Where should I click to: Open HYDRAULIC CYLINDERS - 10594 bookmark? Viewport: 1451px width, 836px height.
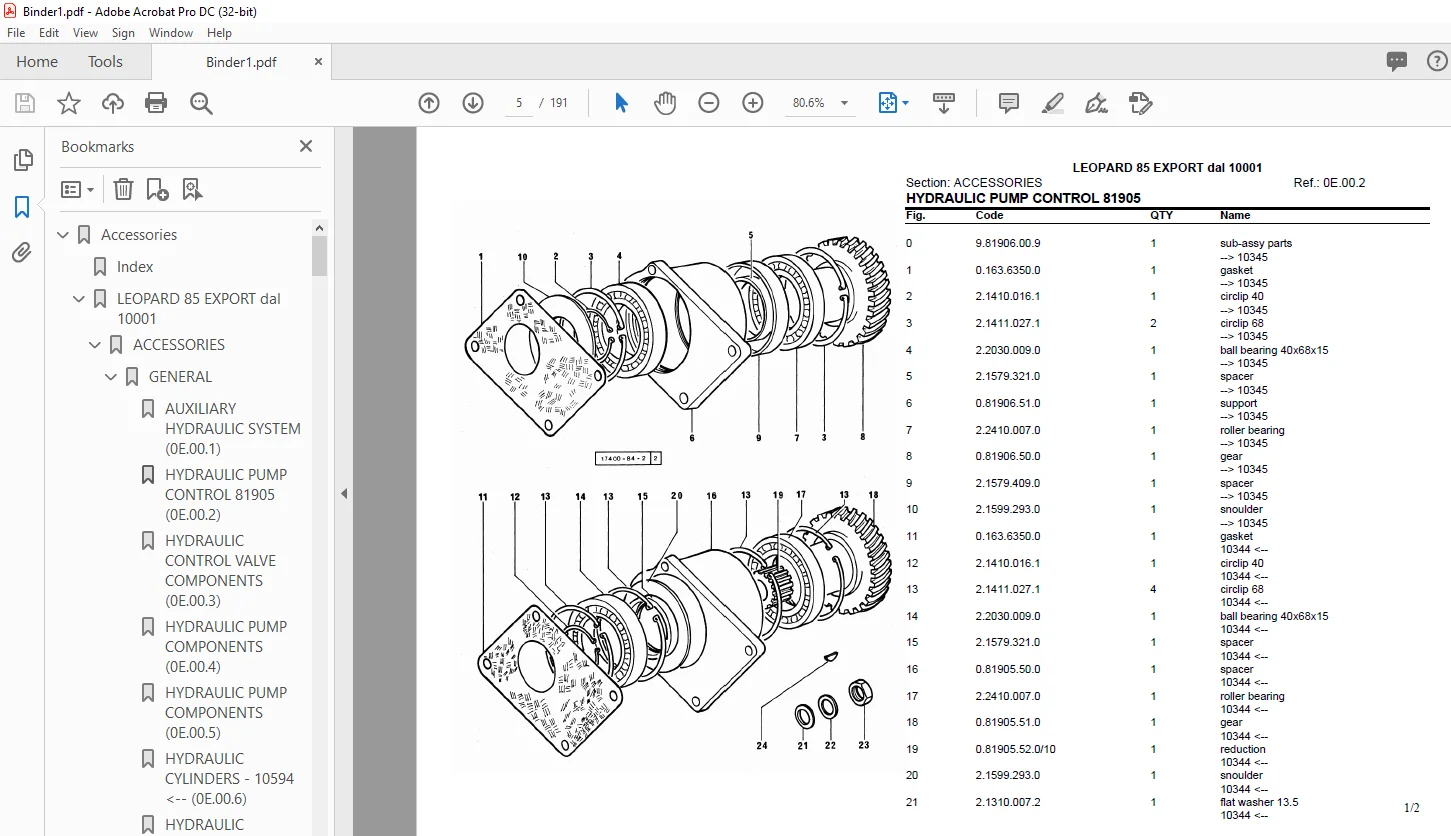(x=230, y=779)
